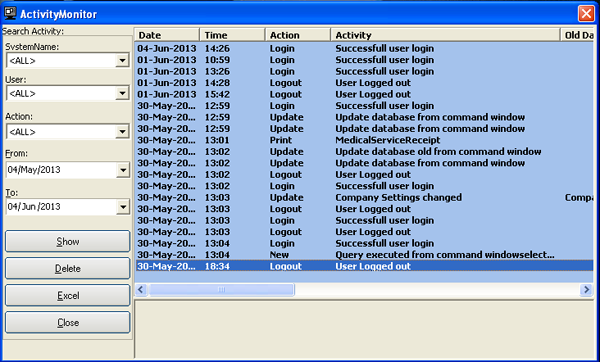Click 'Company Settings changed' activity cell
The width and height of the screenshot is (600, 362).
(x=398, y=198)
